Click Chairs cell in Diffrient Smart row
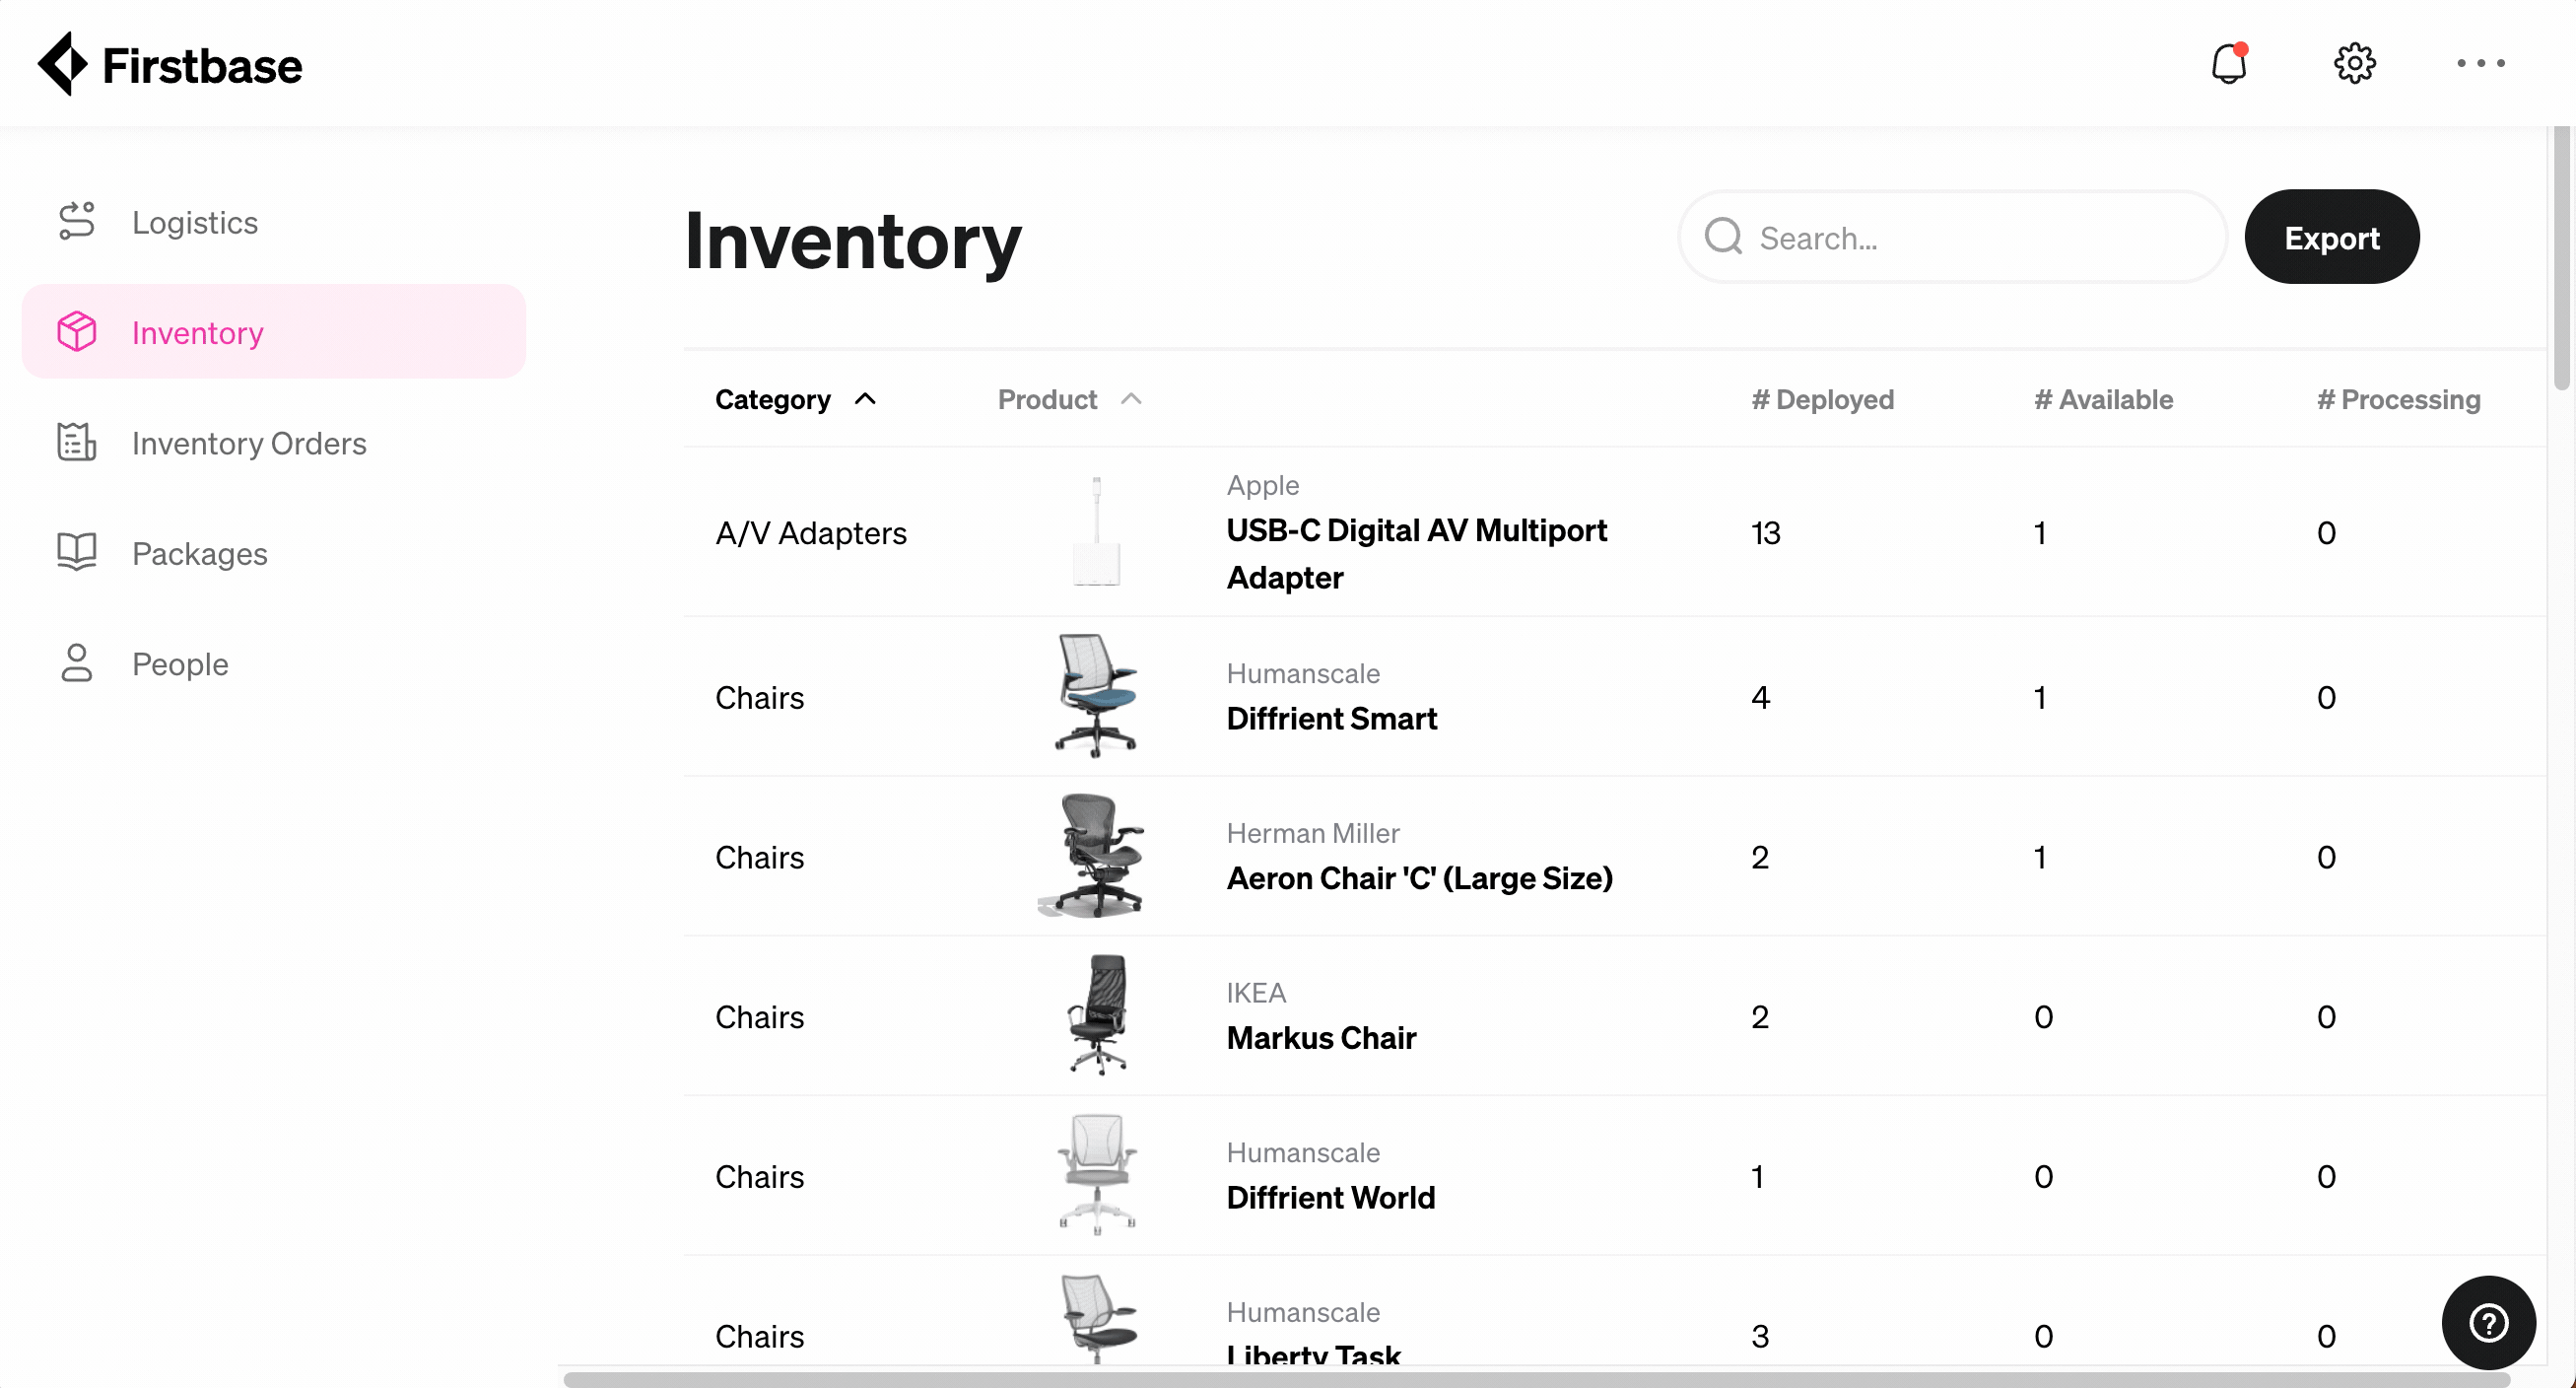The height and width of the screenshot is (1388, 2576). click(759, 697)
